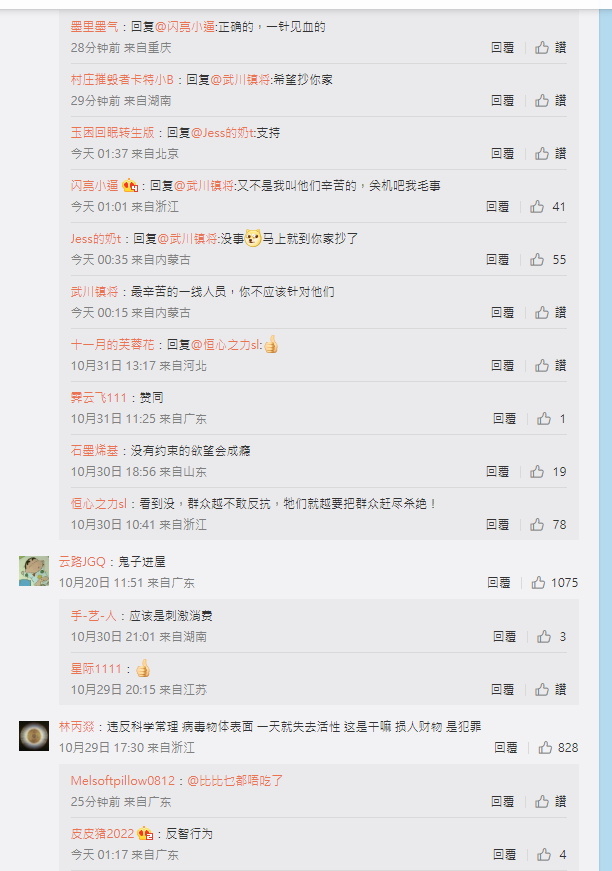
Task: Like 林丙燚's comment with 828 likes
Action: (x=558, y=748)
